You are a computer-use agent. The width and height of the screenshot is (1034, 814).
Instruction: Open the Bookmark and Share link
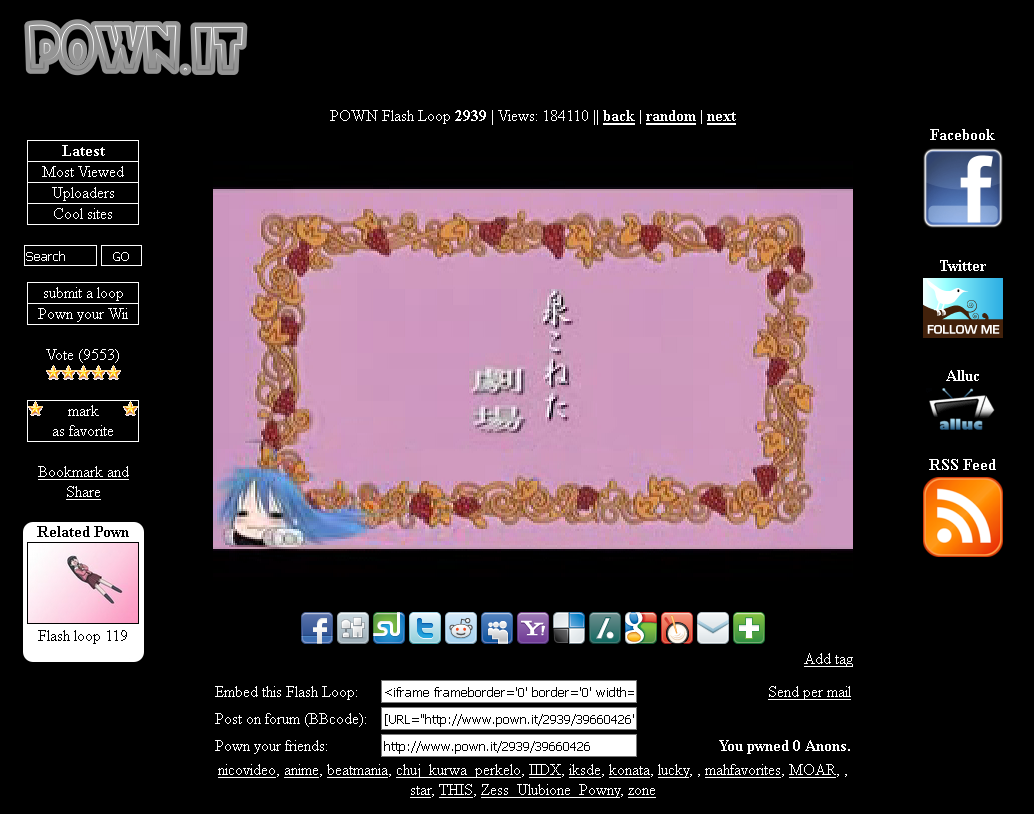coord(83,482)
